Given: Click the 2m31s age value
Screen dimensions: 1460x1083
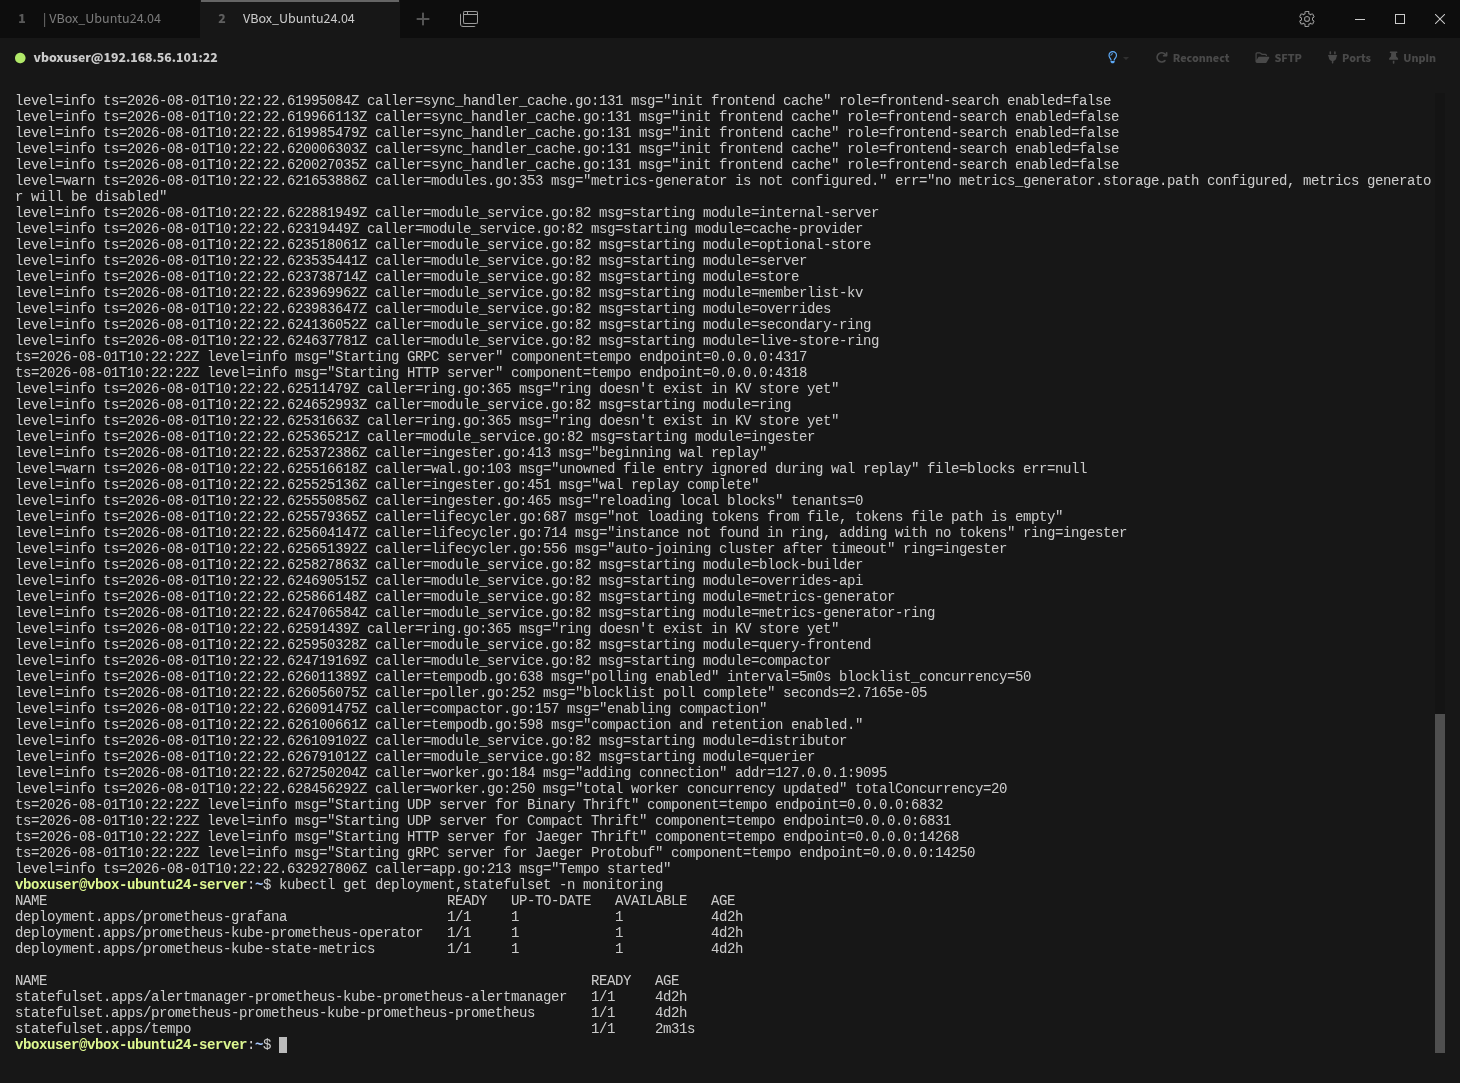Looking at the screenshot, I should 675,1029.
